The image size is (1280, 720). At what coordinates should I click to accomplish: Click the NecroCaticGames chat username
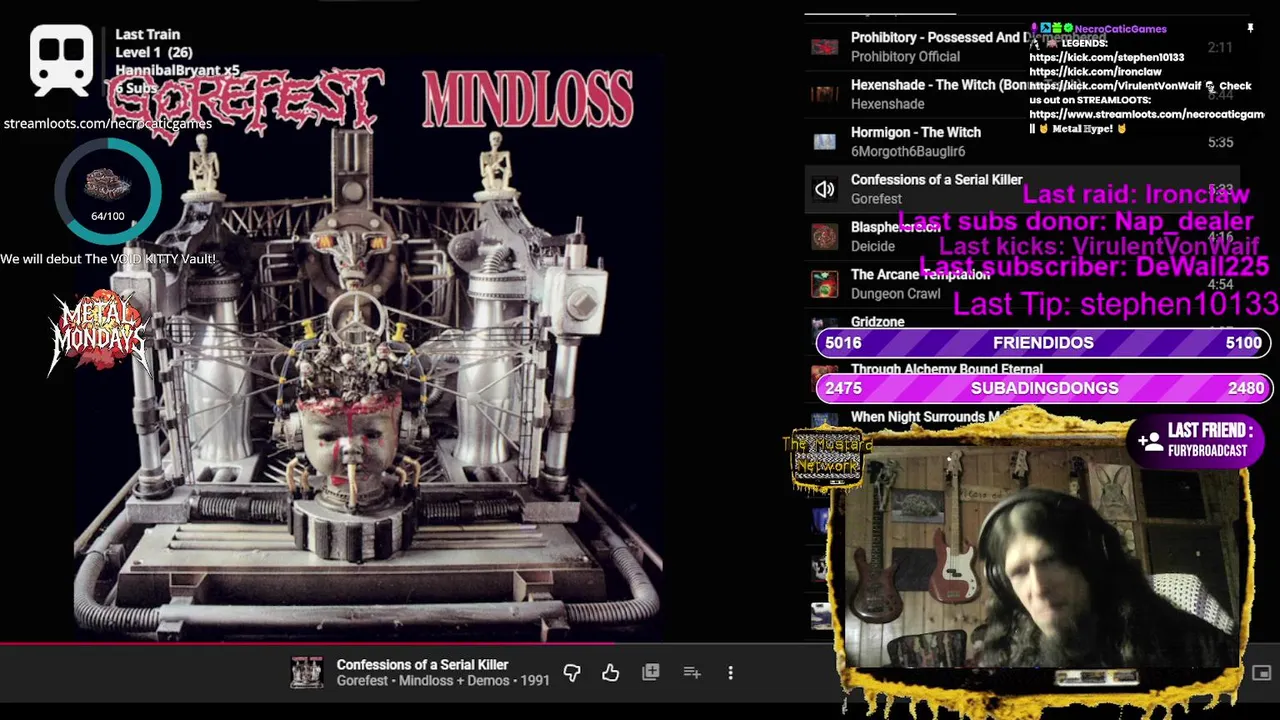[1120, 29]
